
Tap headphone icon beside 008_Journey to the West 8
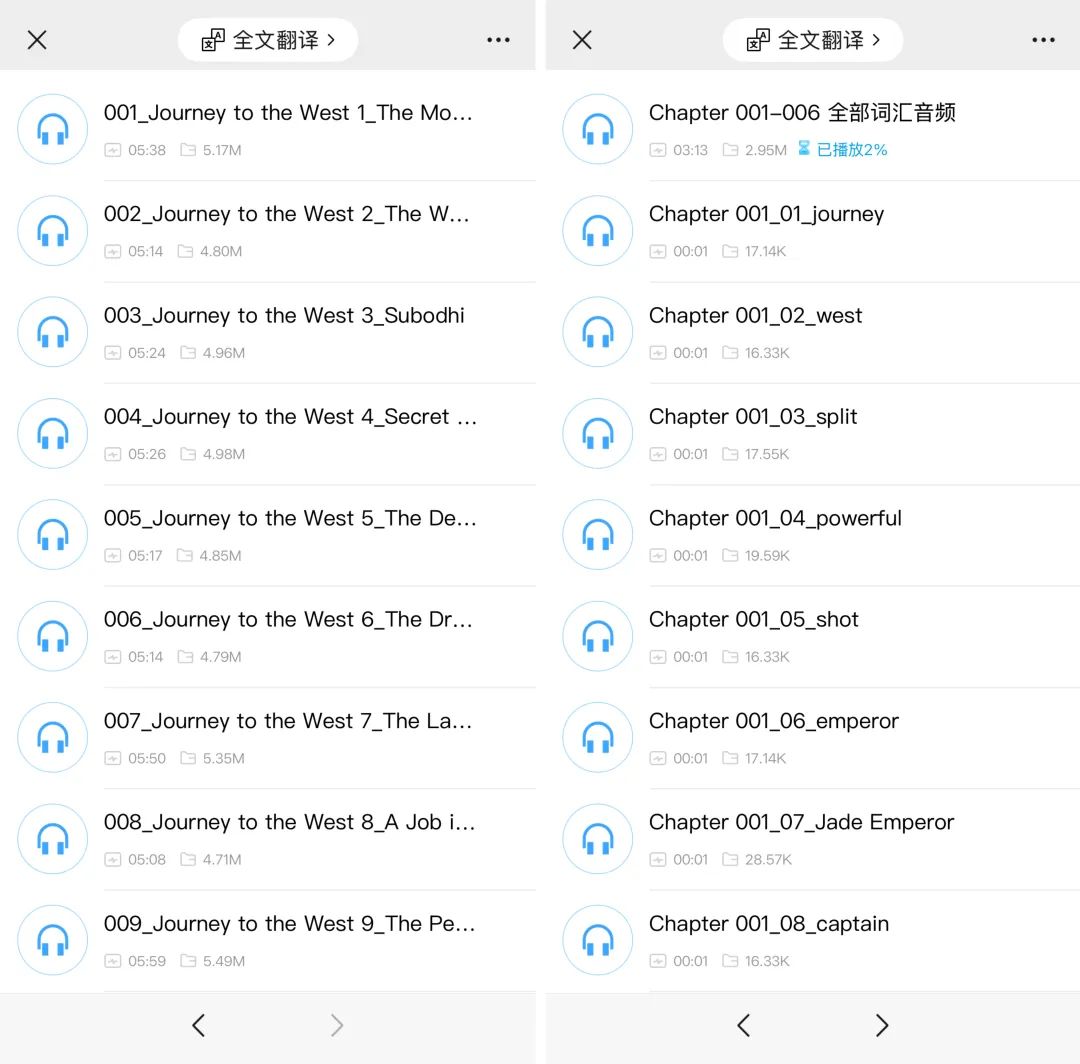pos(52,838)
